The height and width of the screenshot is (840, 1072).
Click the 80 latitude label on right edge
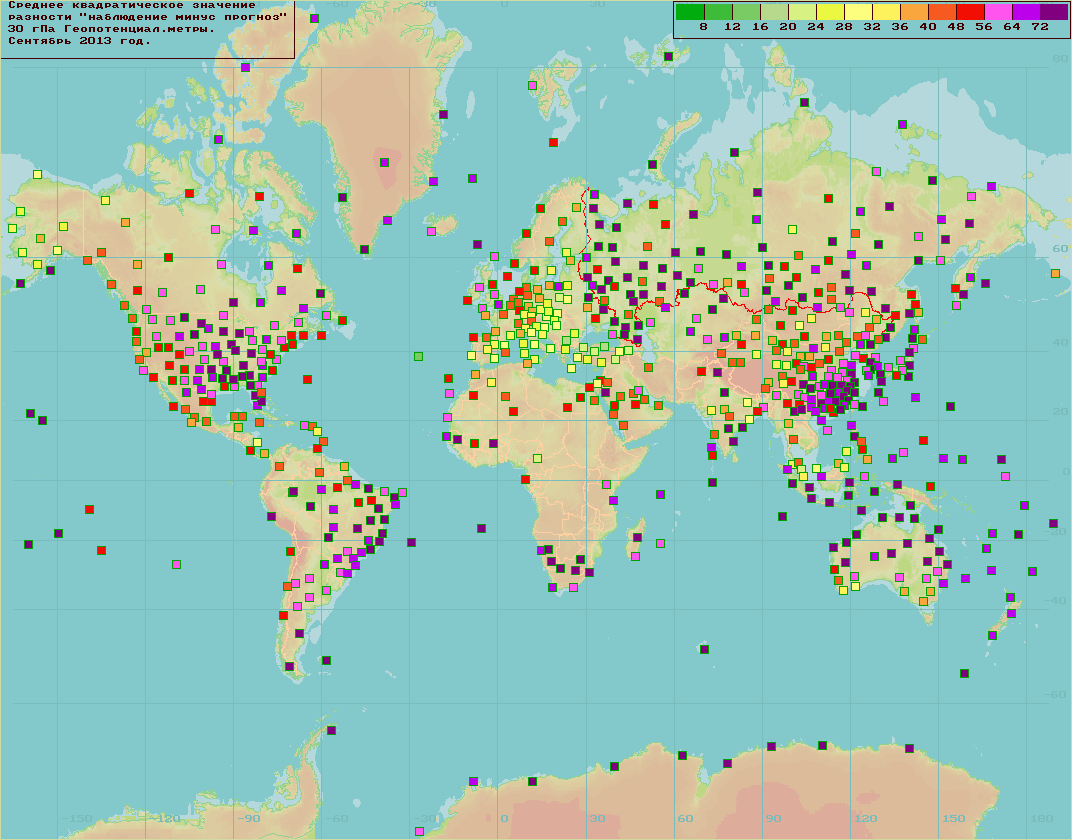point(1060,59)
